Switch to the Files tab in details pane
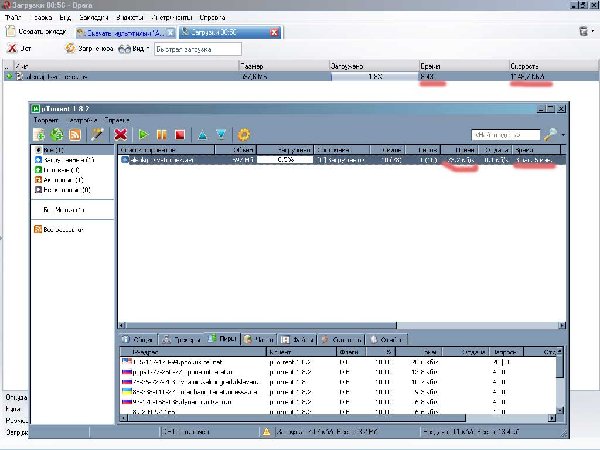The image size is (600, 450). click(299, 339)
